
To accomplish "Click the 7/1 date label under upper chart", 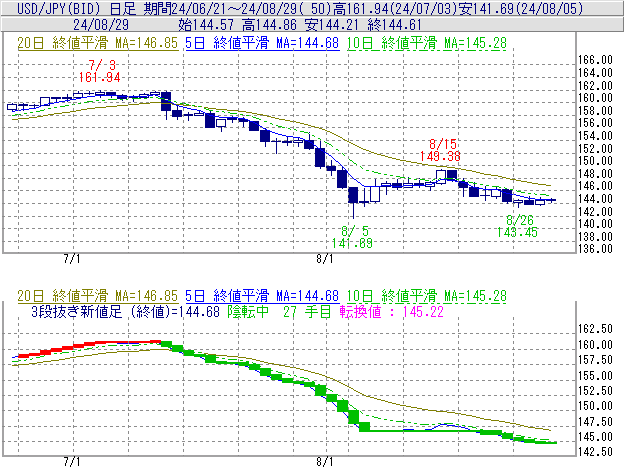I will [x=72, y=259].
